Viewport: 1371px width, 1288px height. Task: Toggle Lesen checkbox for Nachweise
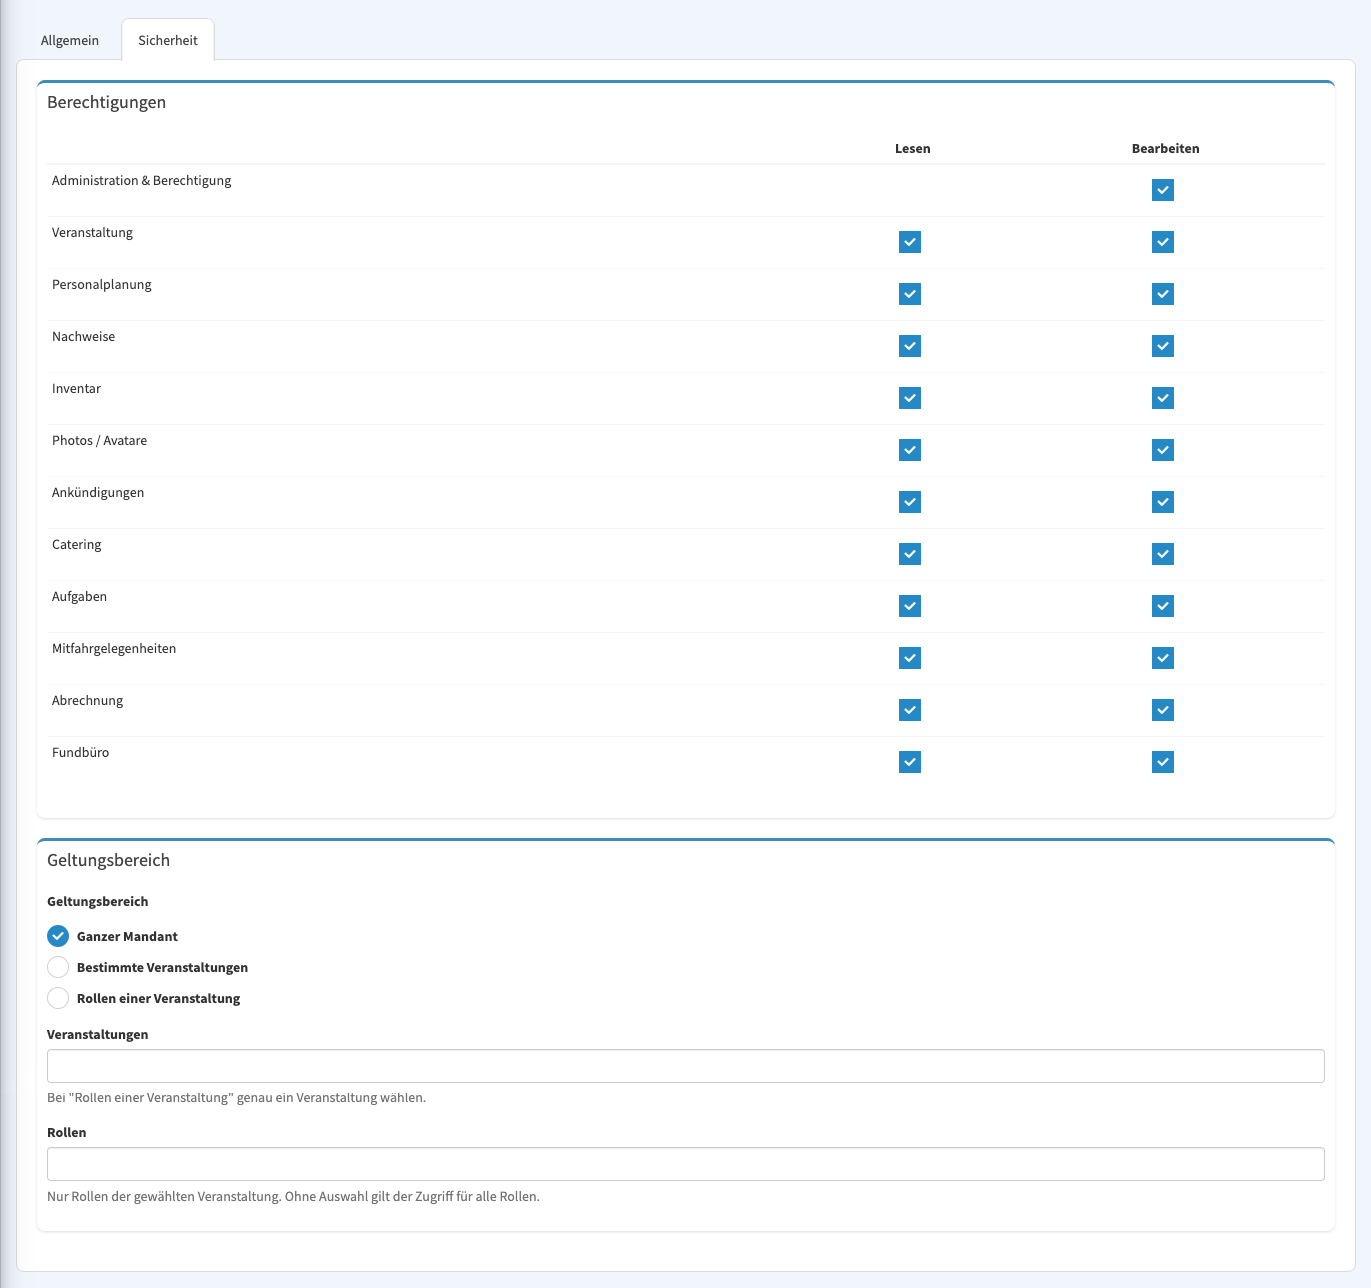(x=910, y=346)
